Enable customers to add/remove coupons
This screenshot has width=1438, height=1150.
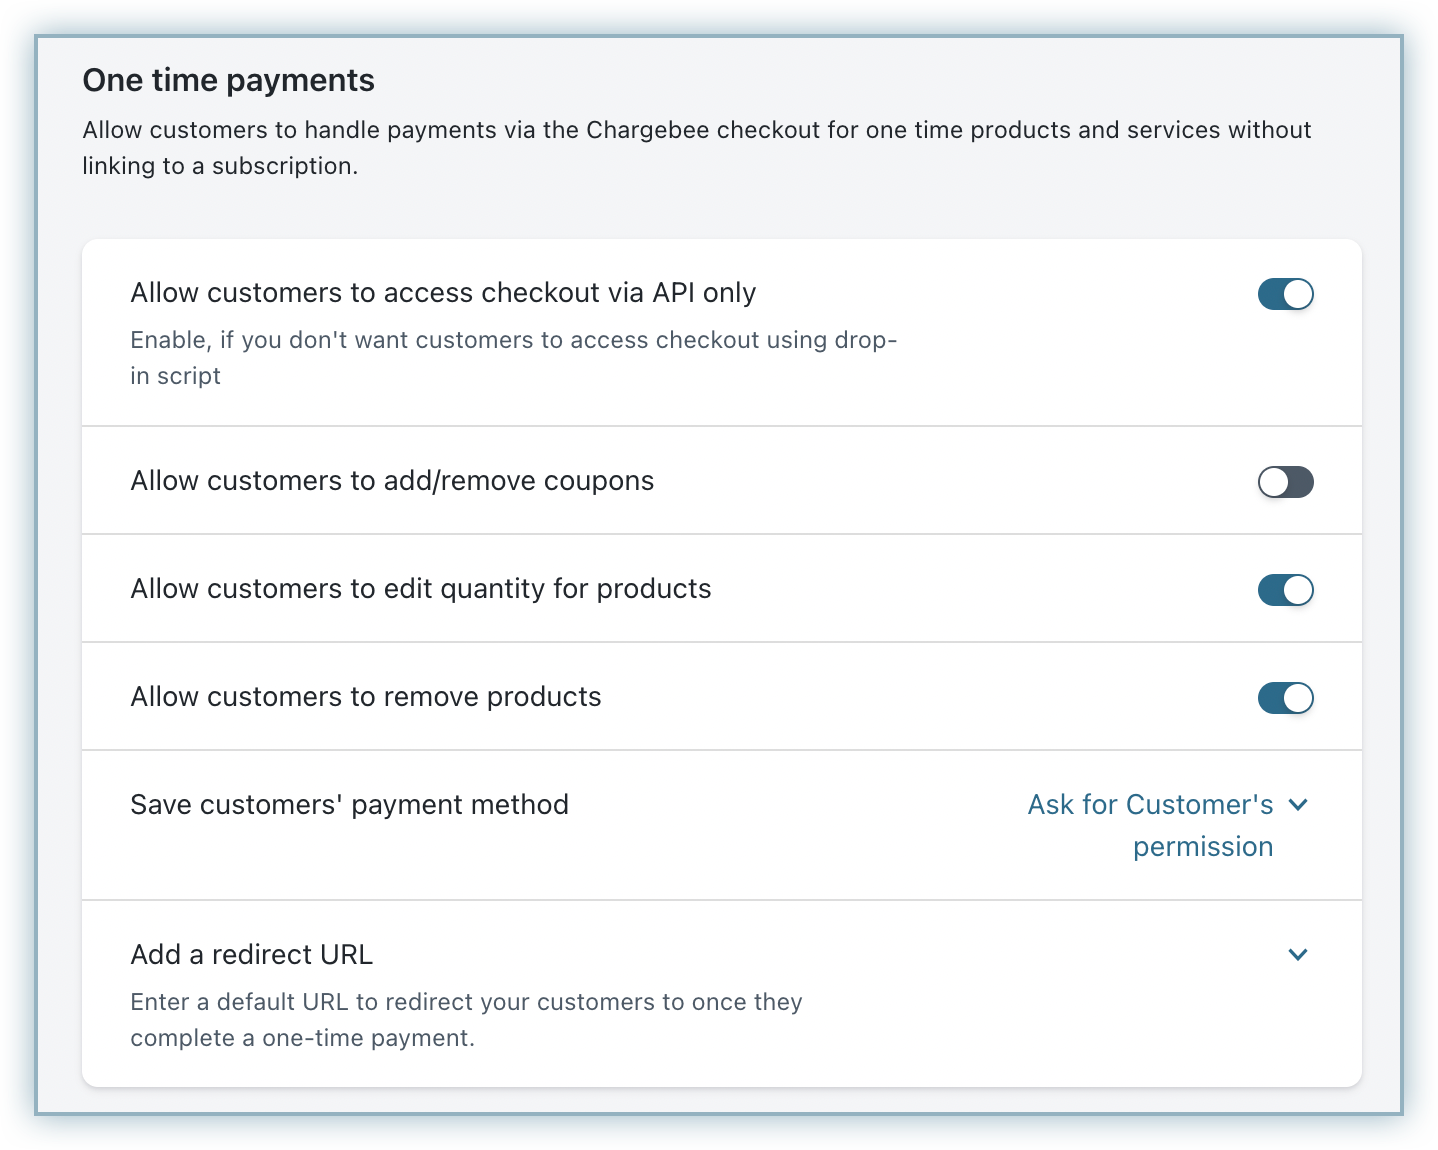pyautogui.click(x=1286, y=482)
